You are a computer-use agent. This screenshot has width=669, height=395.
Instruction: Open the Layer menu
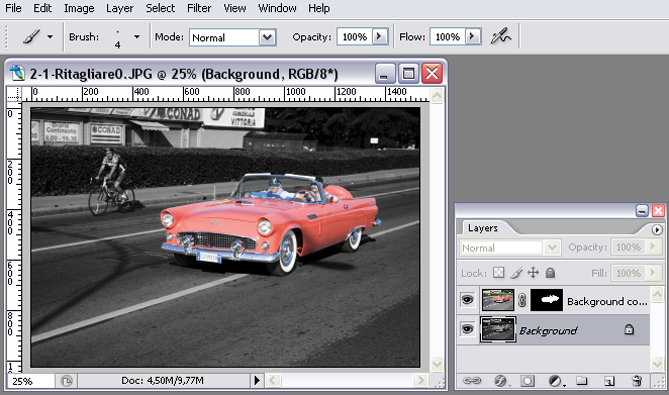coord(119,8)
